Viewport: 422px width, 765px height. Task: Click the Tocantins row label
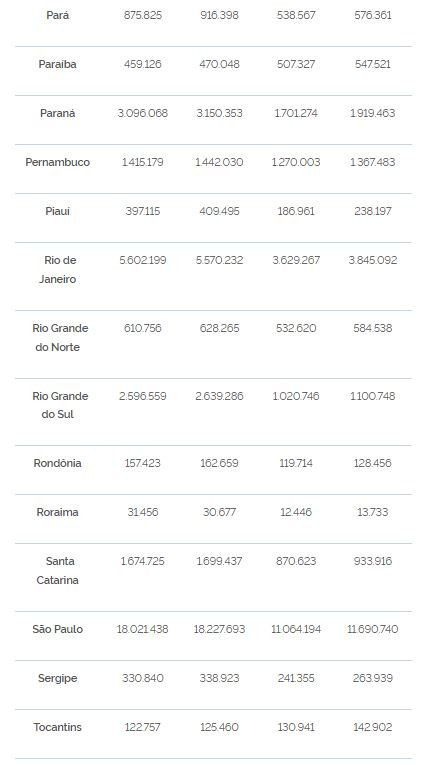58,727
